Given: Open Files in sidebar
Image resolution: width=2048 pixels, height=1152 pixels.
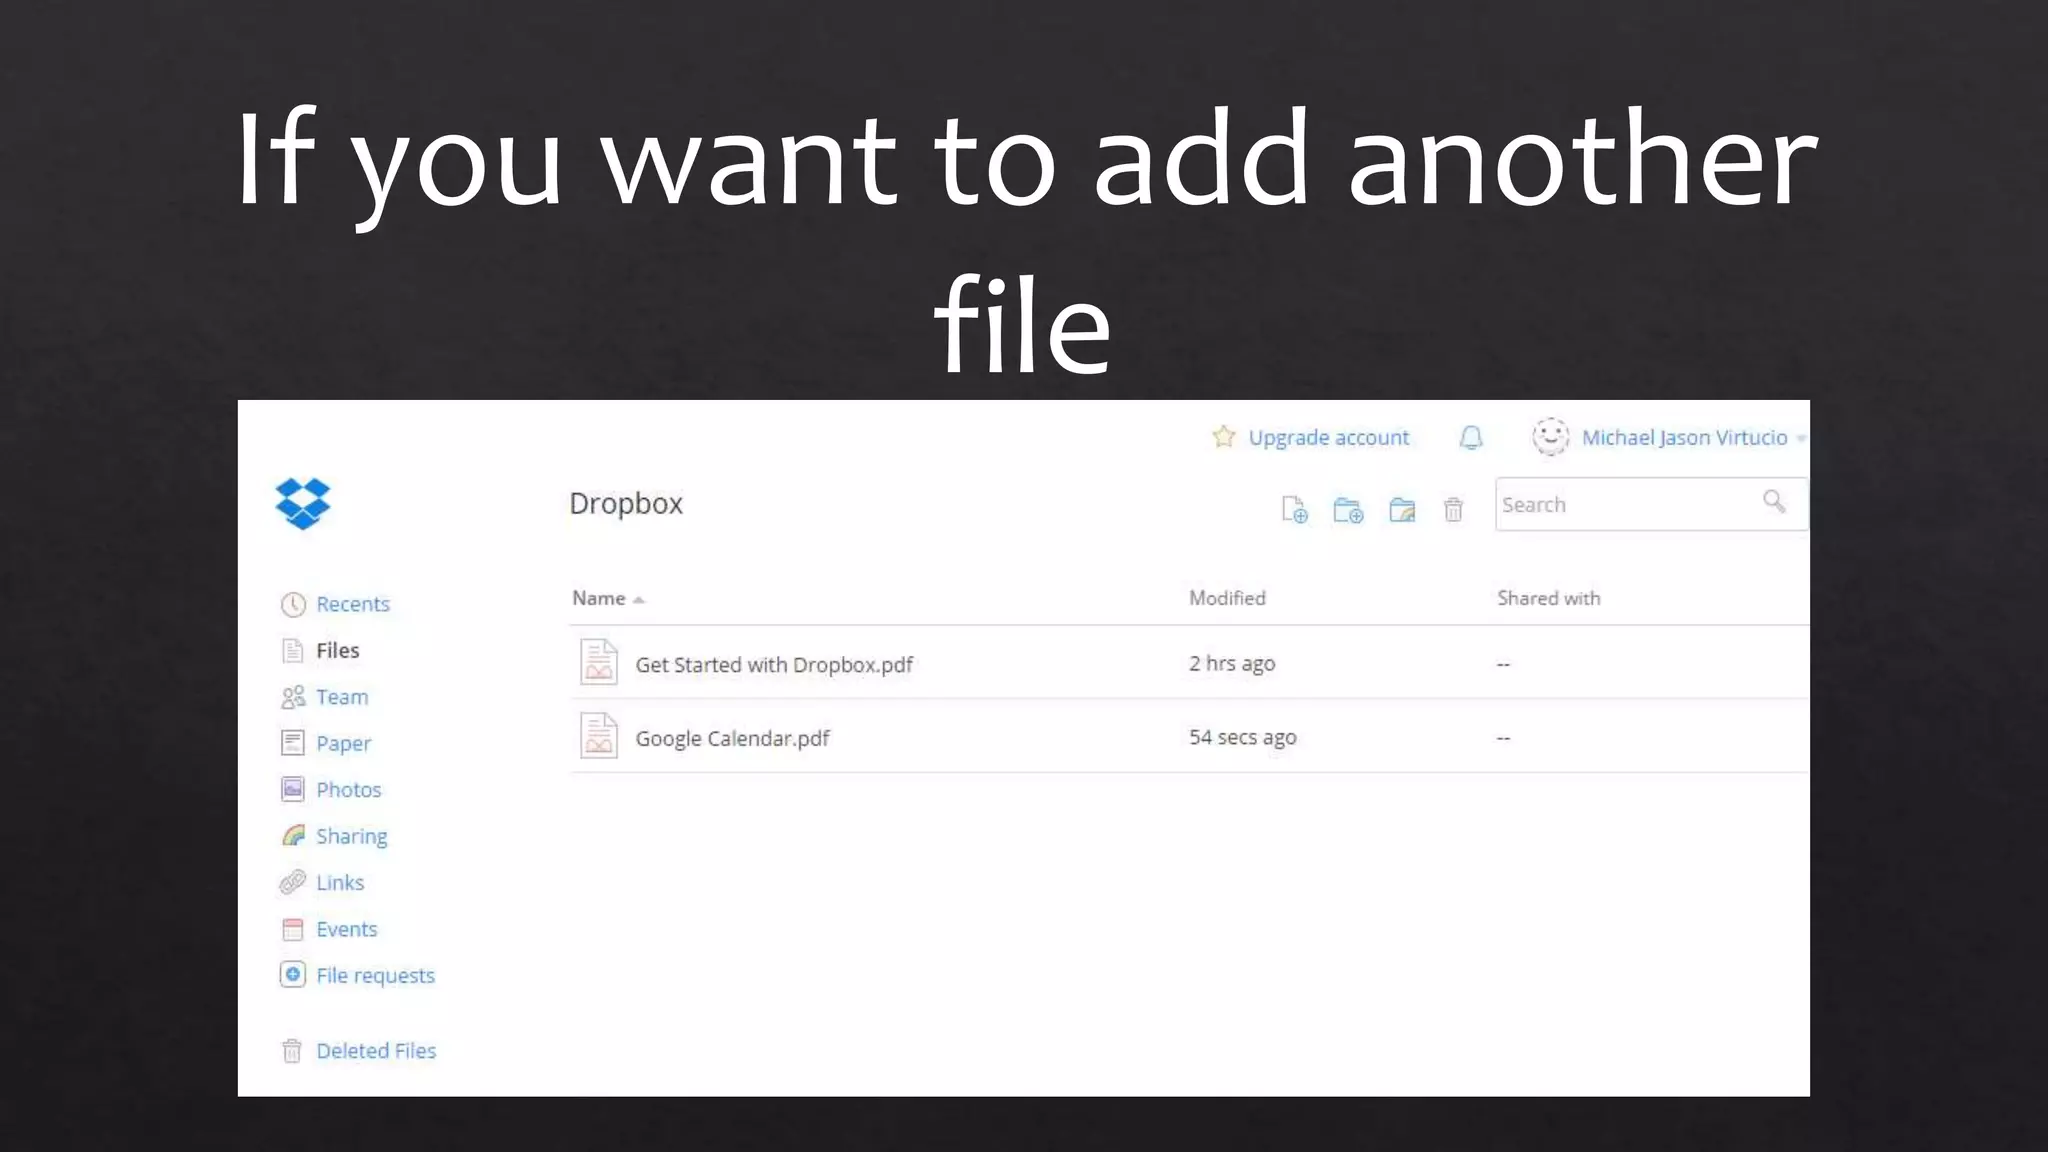Looking at the screenshot, I should pos(338,650).
